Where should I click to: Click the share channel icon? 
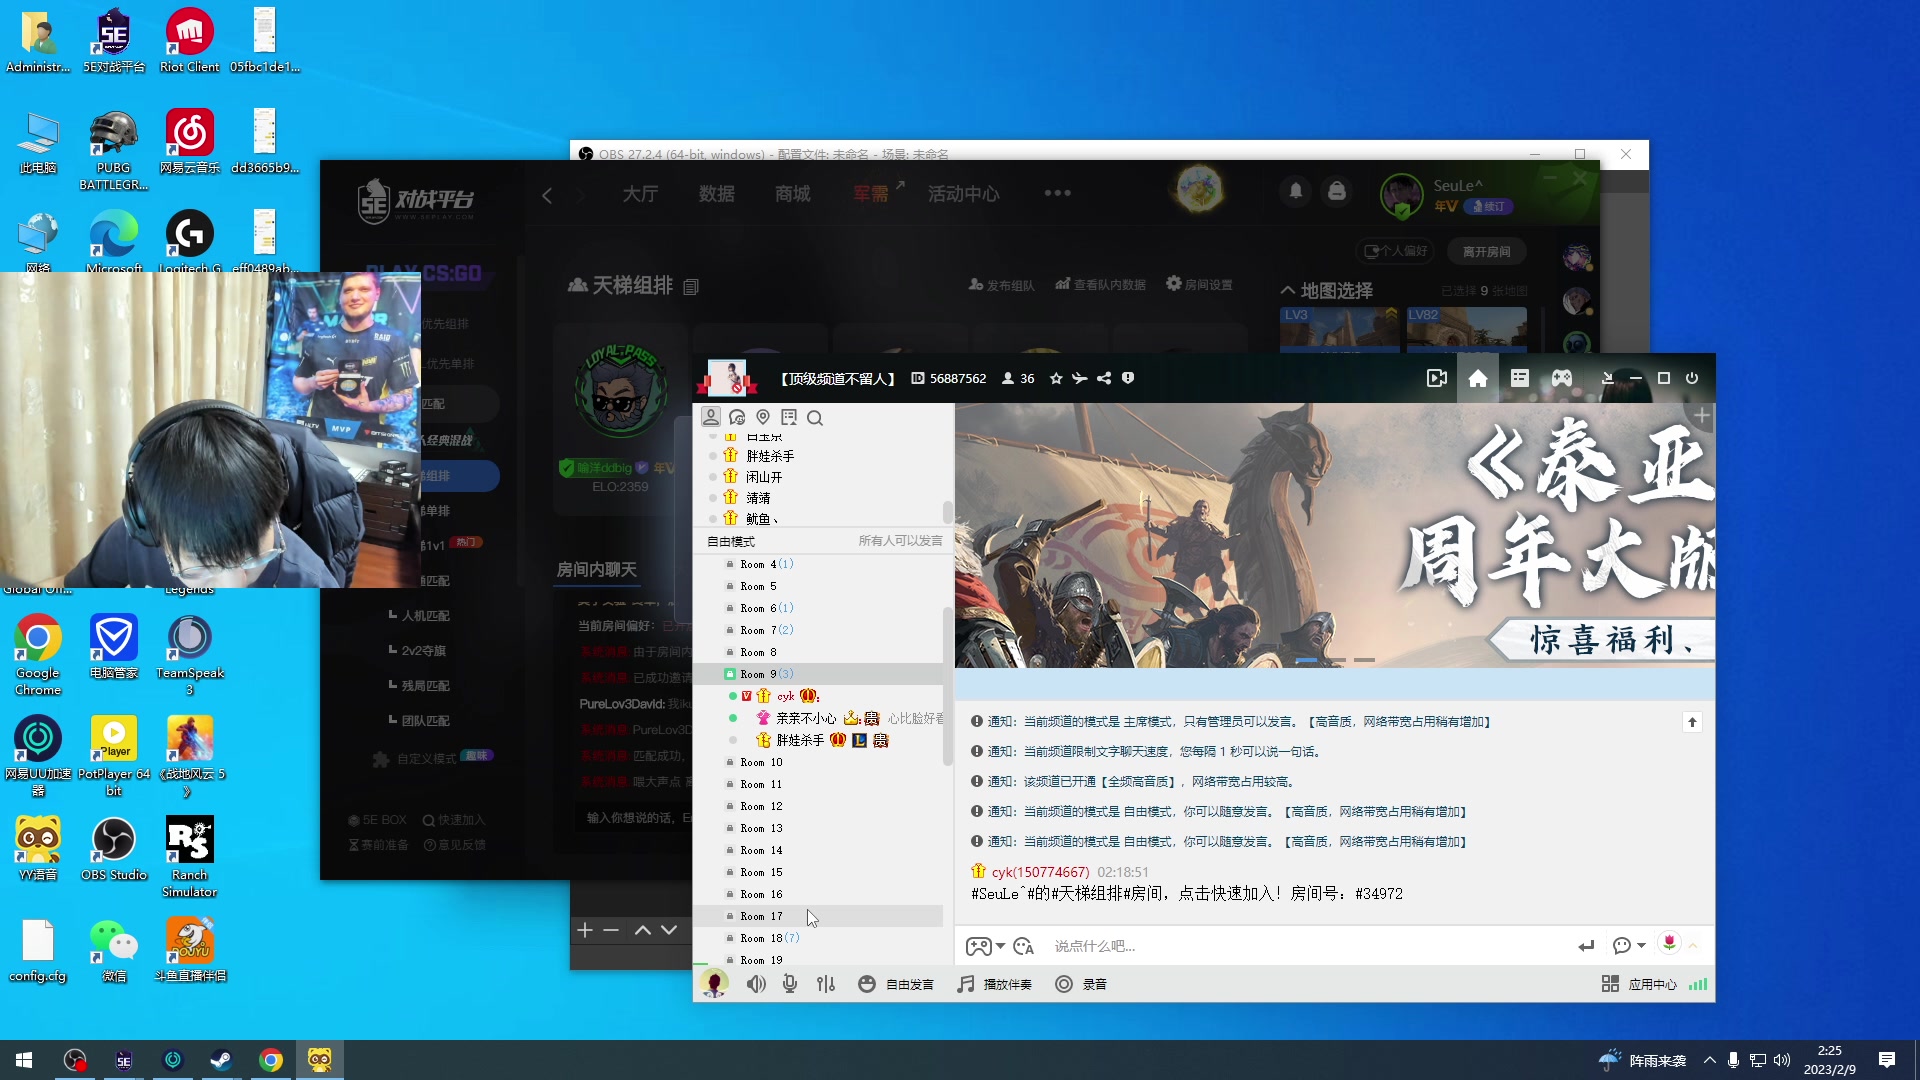[1104, 378]
